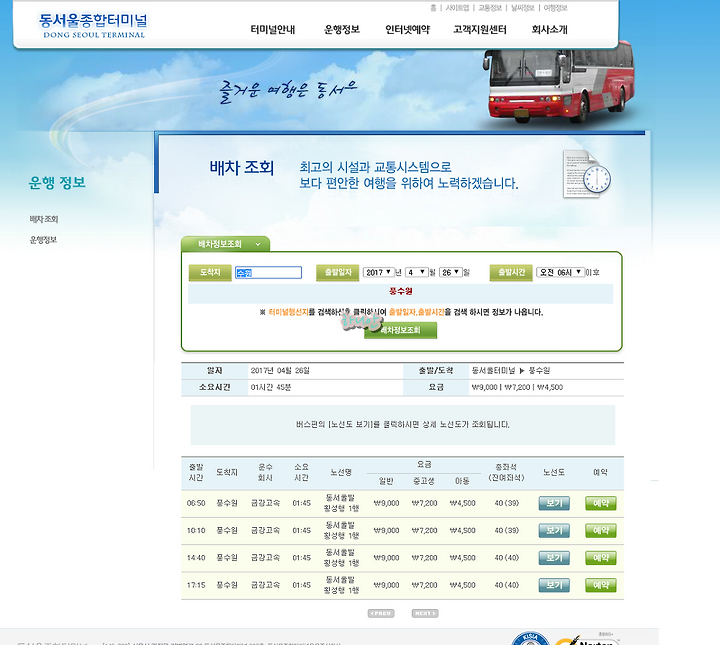Click the 출발시간 label button
720x645 pixels.
(x=511, y=272)
